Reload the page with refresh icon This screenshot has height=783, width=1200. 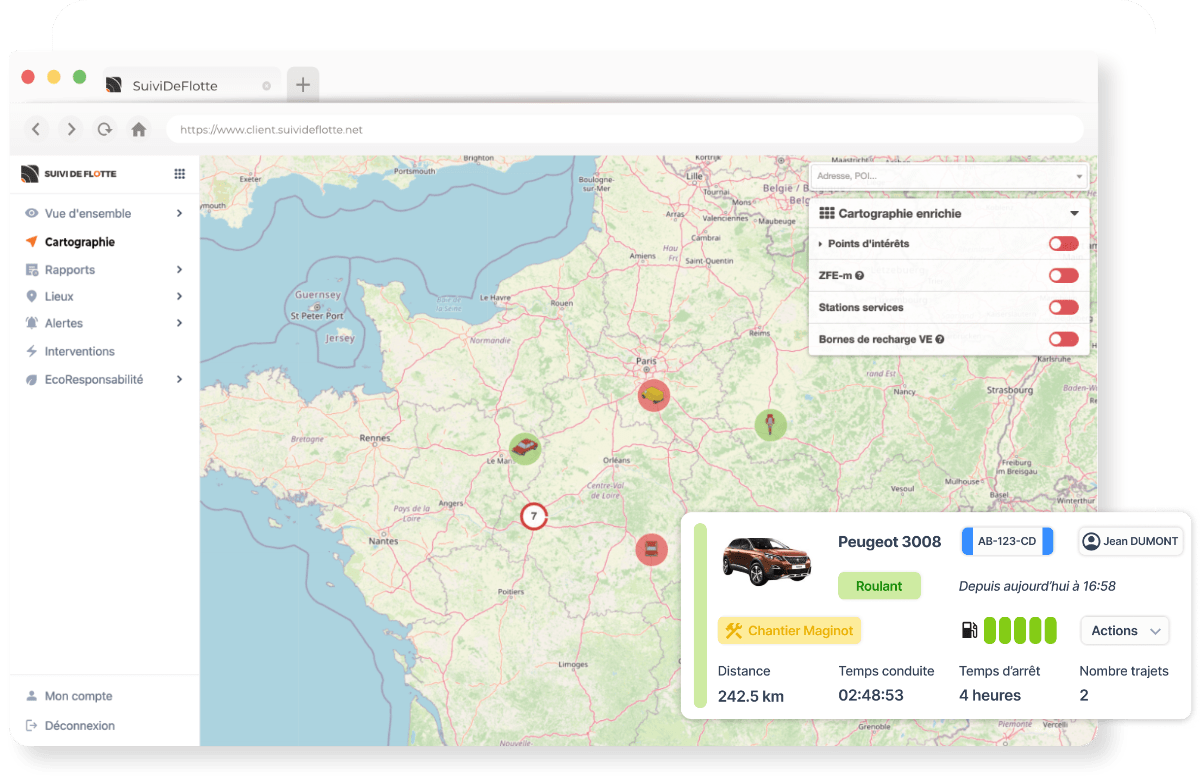(x=104, y=129)
